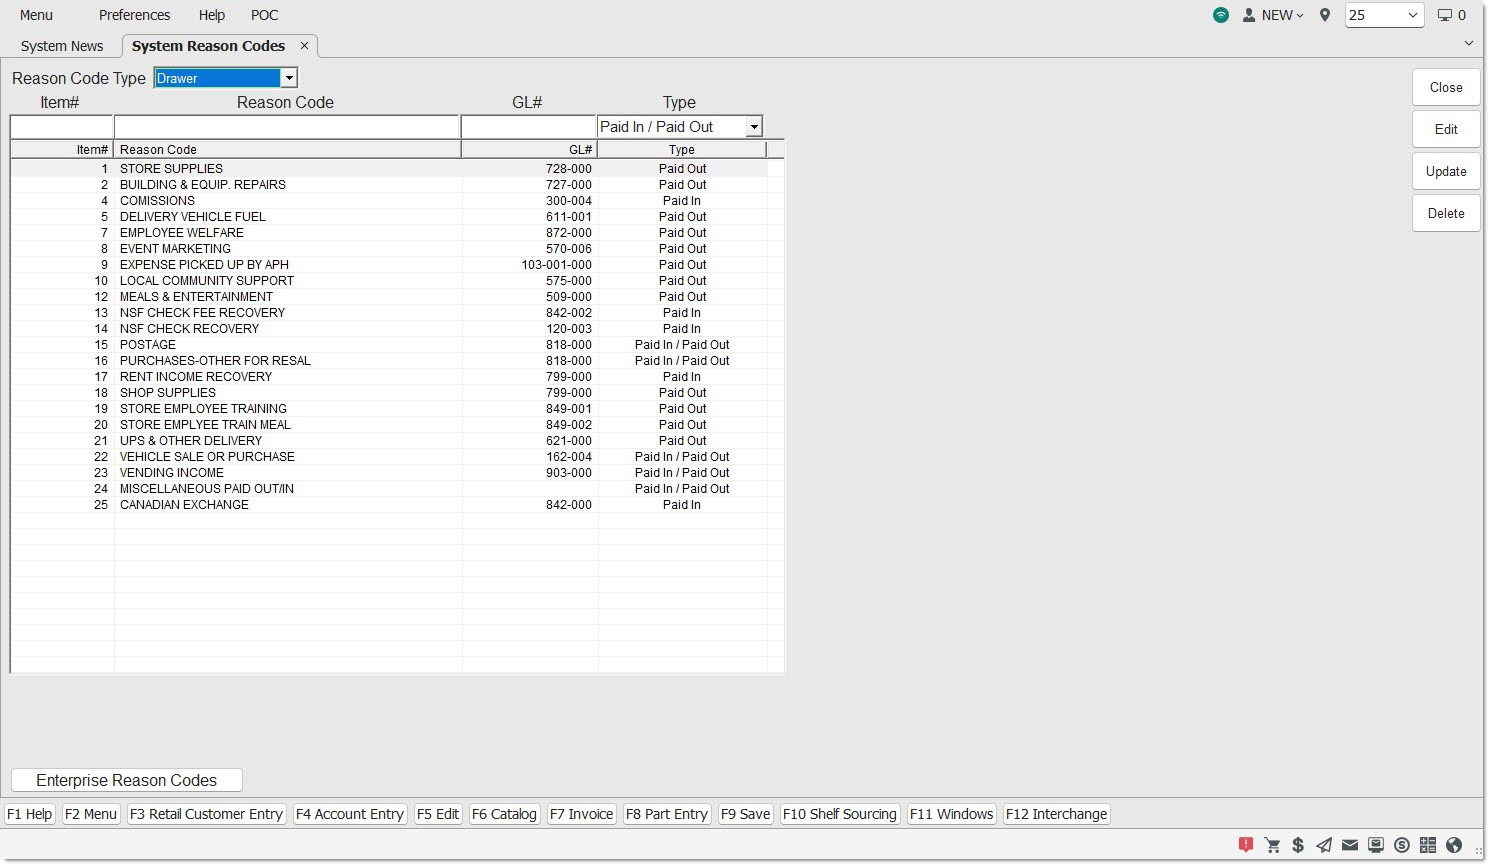The height and width of the screenshot is (865, 1489).
Task: Click the Reason Code input field
Action: click(x=286, y=127)
